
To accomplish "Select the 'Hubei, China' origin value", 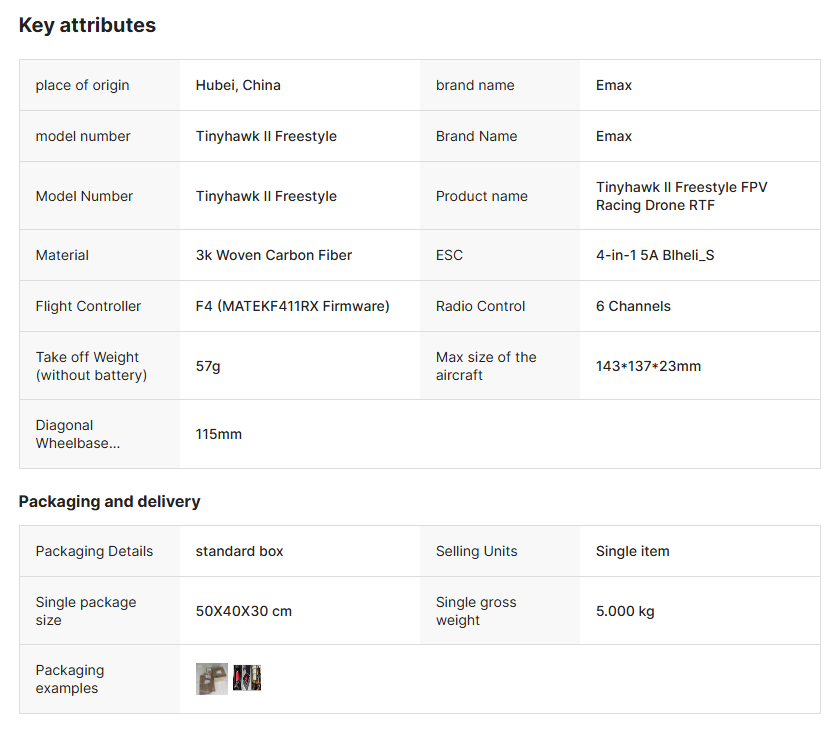I will (x=238, y=85).
